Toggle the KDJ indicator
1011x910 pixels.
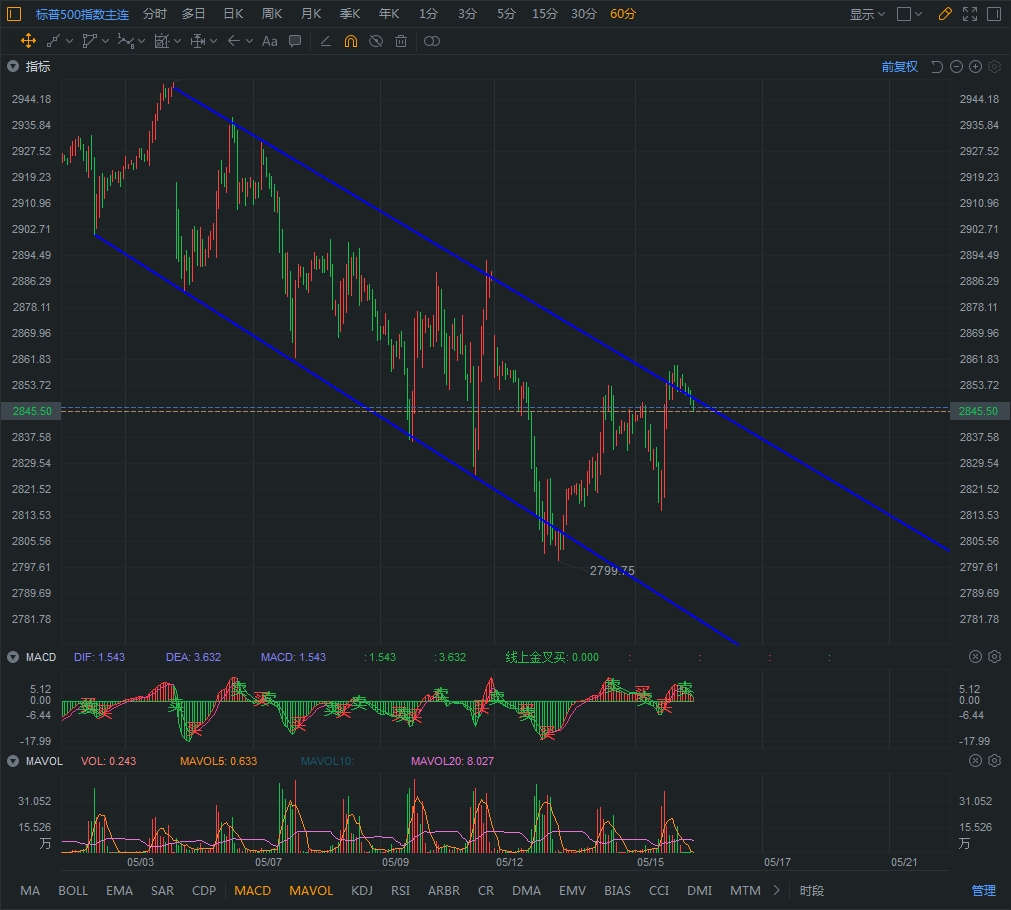coord(362,891)
